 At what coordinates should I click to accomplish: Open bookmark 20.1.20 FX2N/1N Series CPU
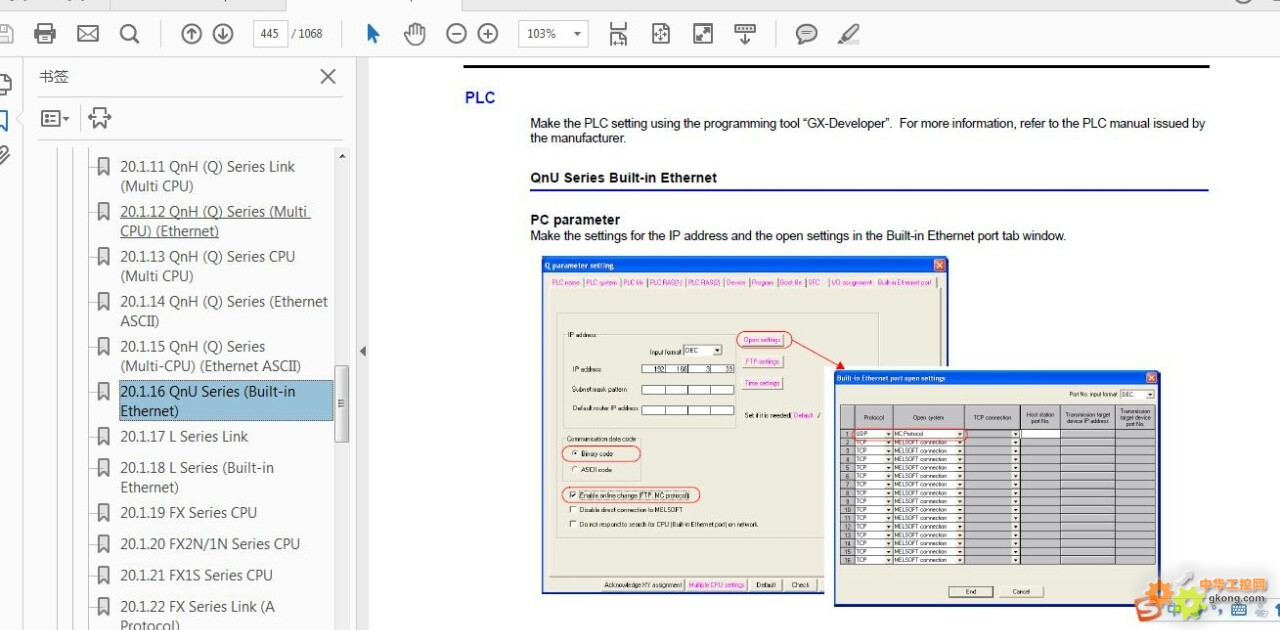coord(210,544)
